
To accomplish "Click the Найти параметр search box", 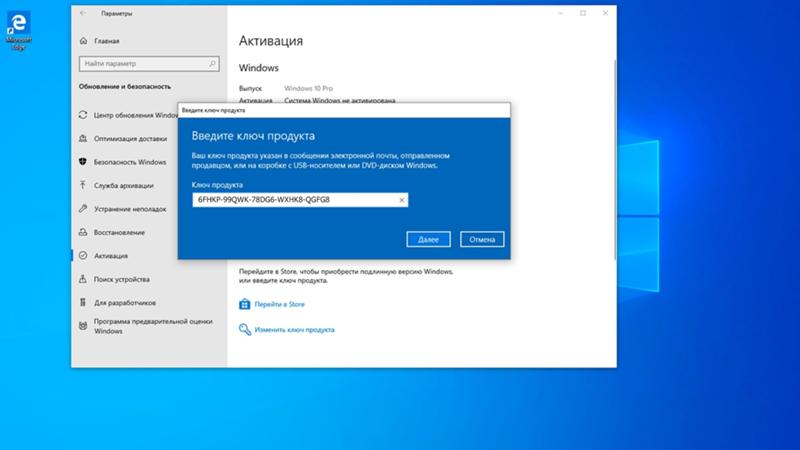I will click(x=149, y=64).
